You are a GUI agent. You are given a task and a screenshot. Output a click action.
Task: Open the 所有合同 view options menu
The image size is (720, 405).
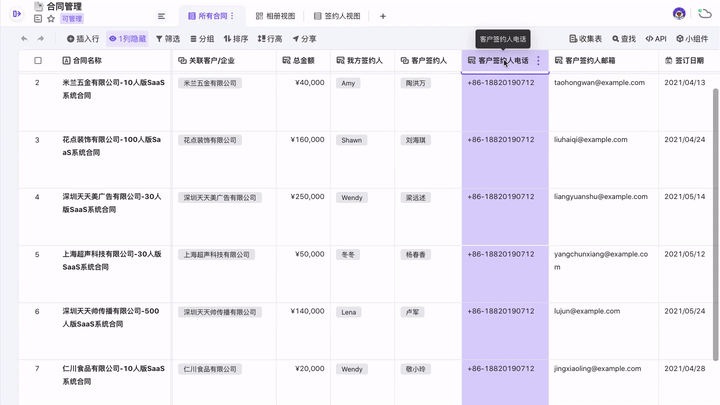click(x=233, y=16)
